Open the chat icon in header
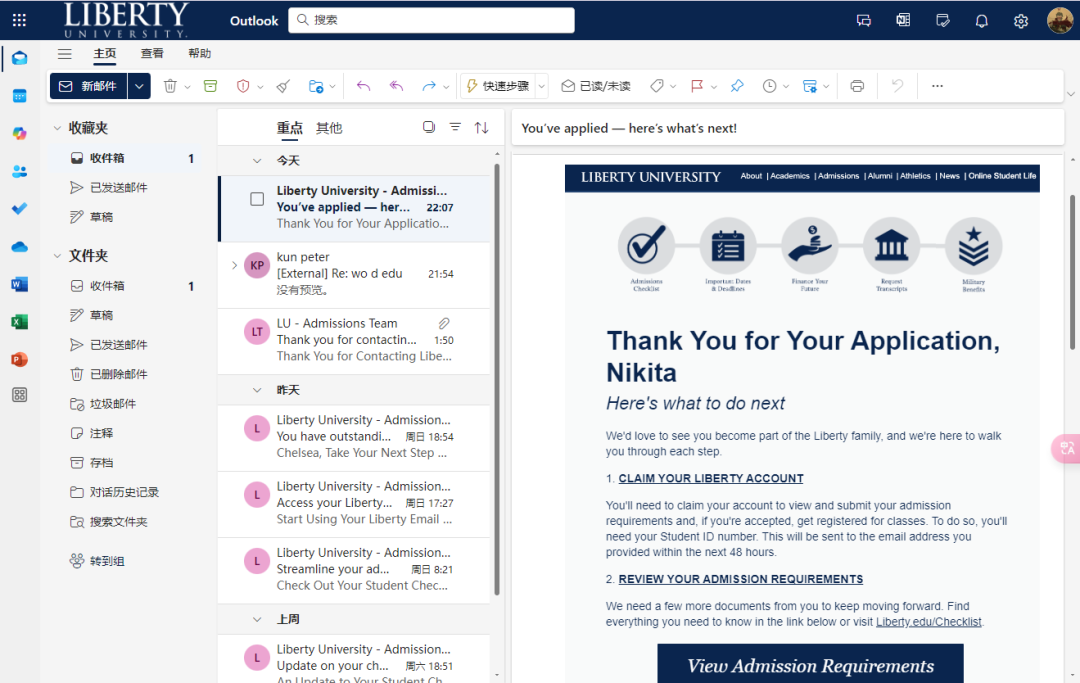Viewport: 1080px width, 683px height. point(864,21)
